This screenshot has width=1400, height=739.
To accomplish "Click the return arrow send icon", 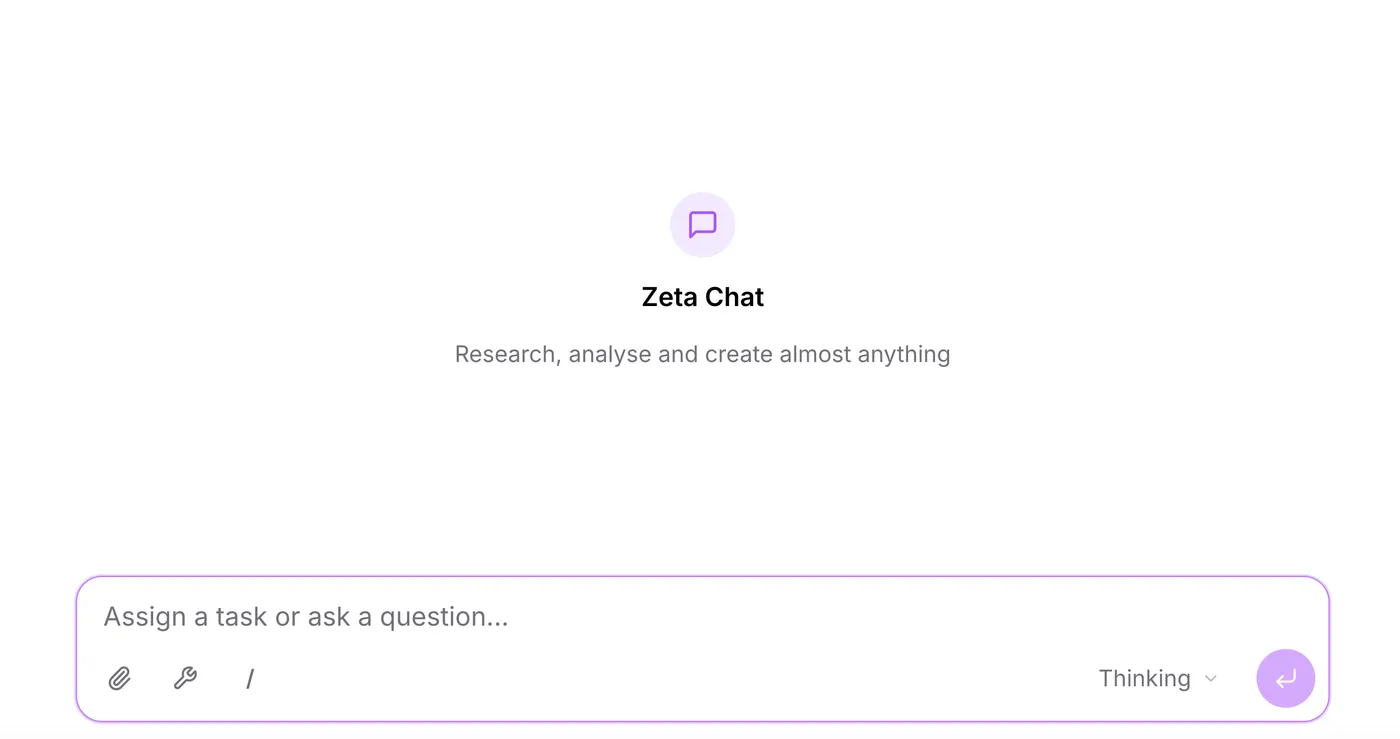I will coord(1285,678).
